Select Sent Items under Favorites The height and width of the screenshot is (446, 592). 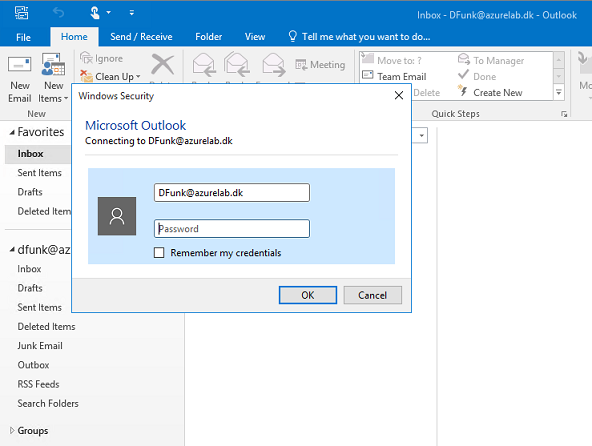tap(39, 173)
